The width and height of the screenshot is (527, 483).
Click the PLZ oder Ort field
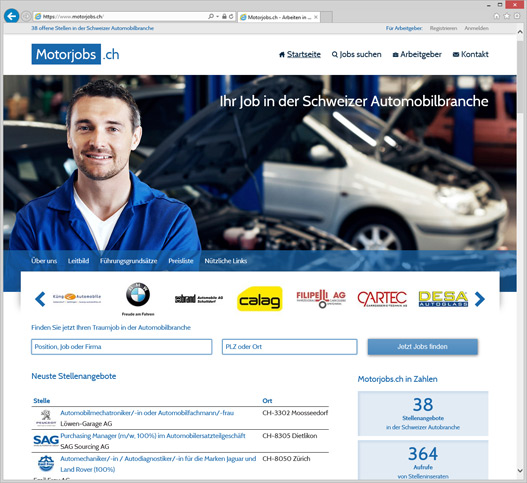(289, 347)
